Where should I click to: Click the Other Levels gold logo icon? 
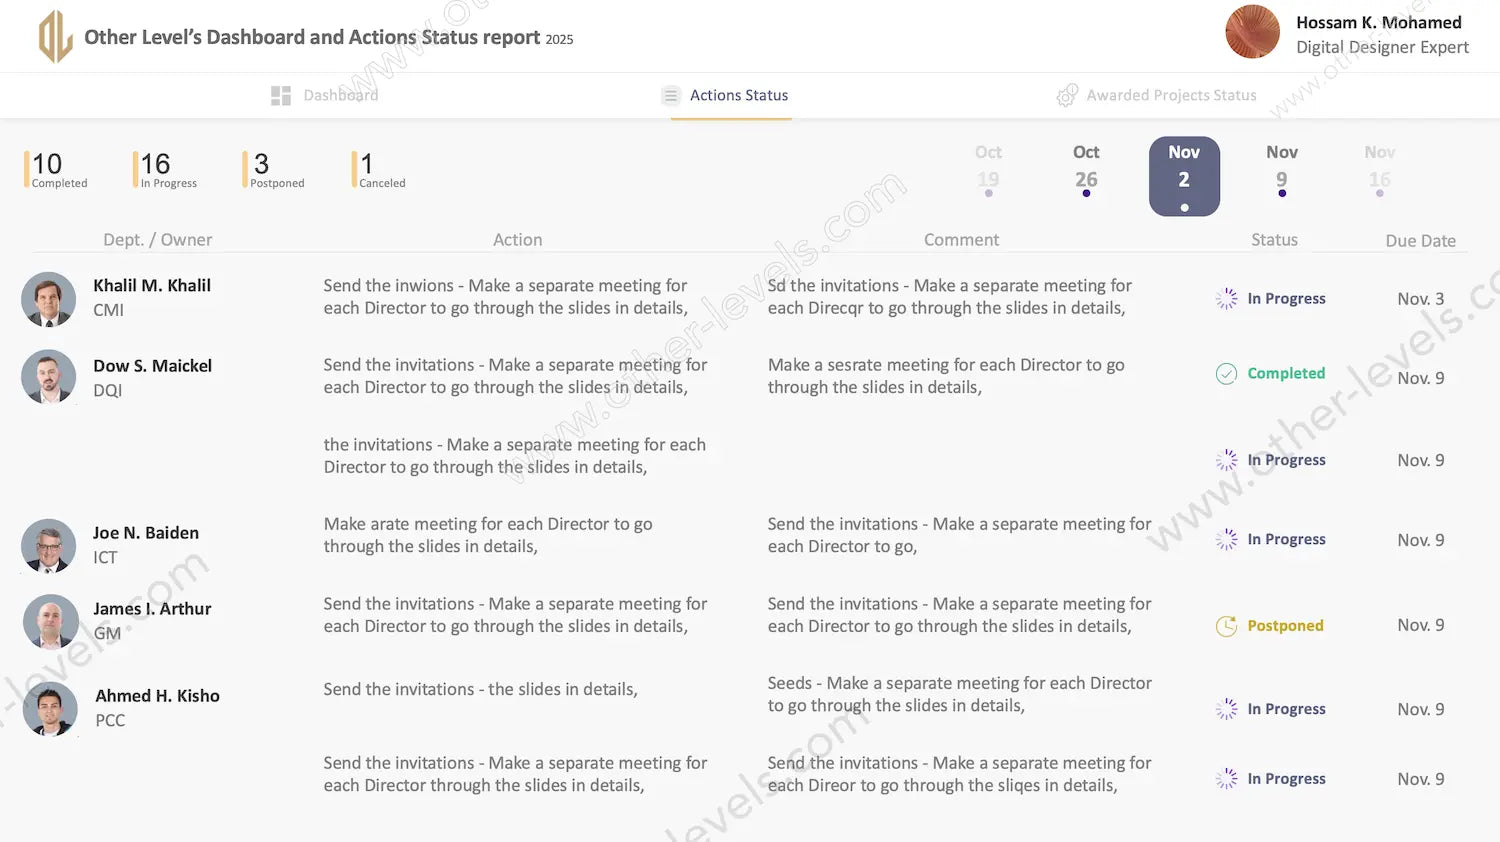[x=55, y=37]
